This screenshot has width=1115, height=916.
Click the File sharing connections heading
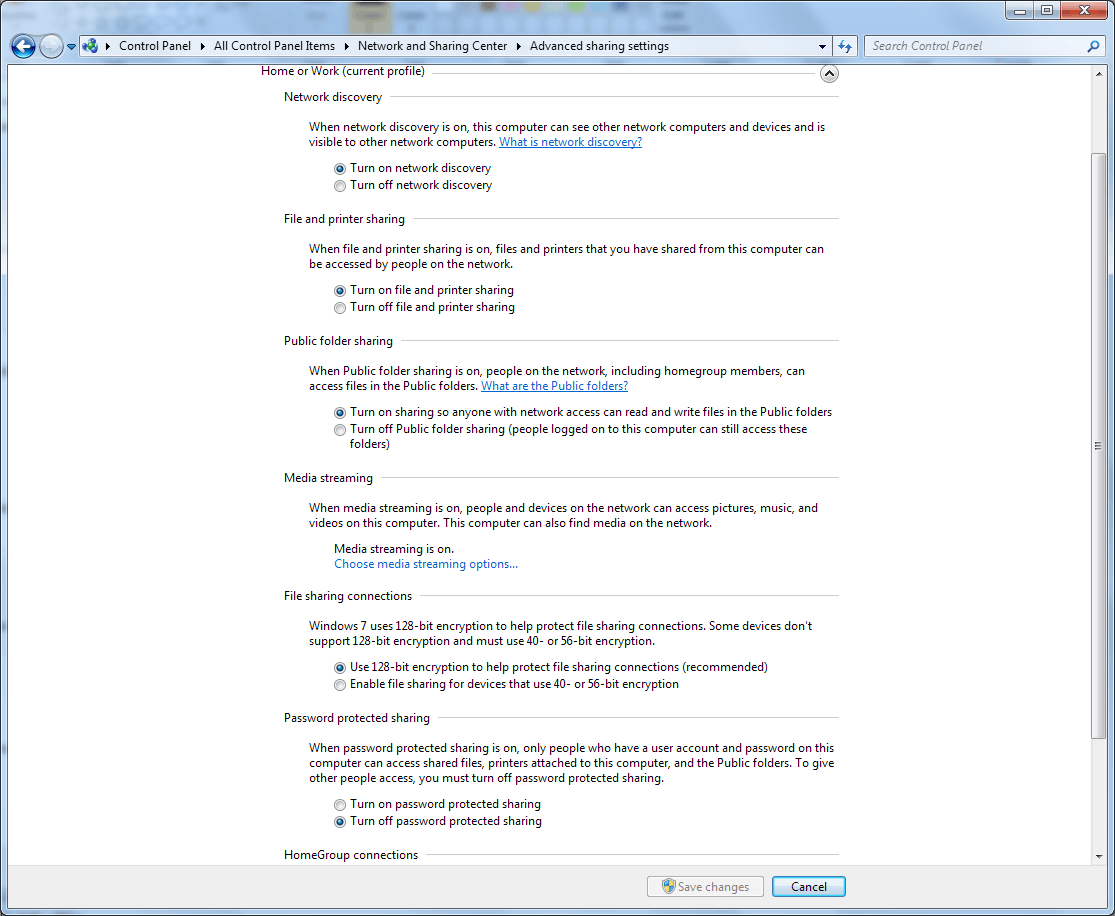pos(348,596)
